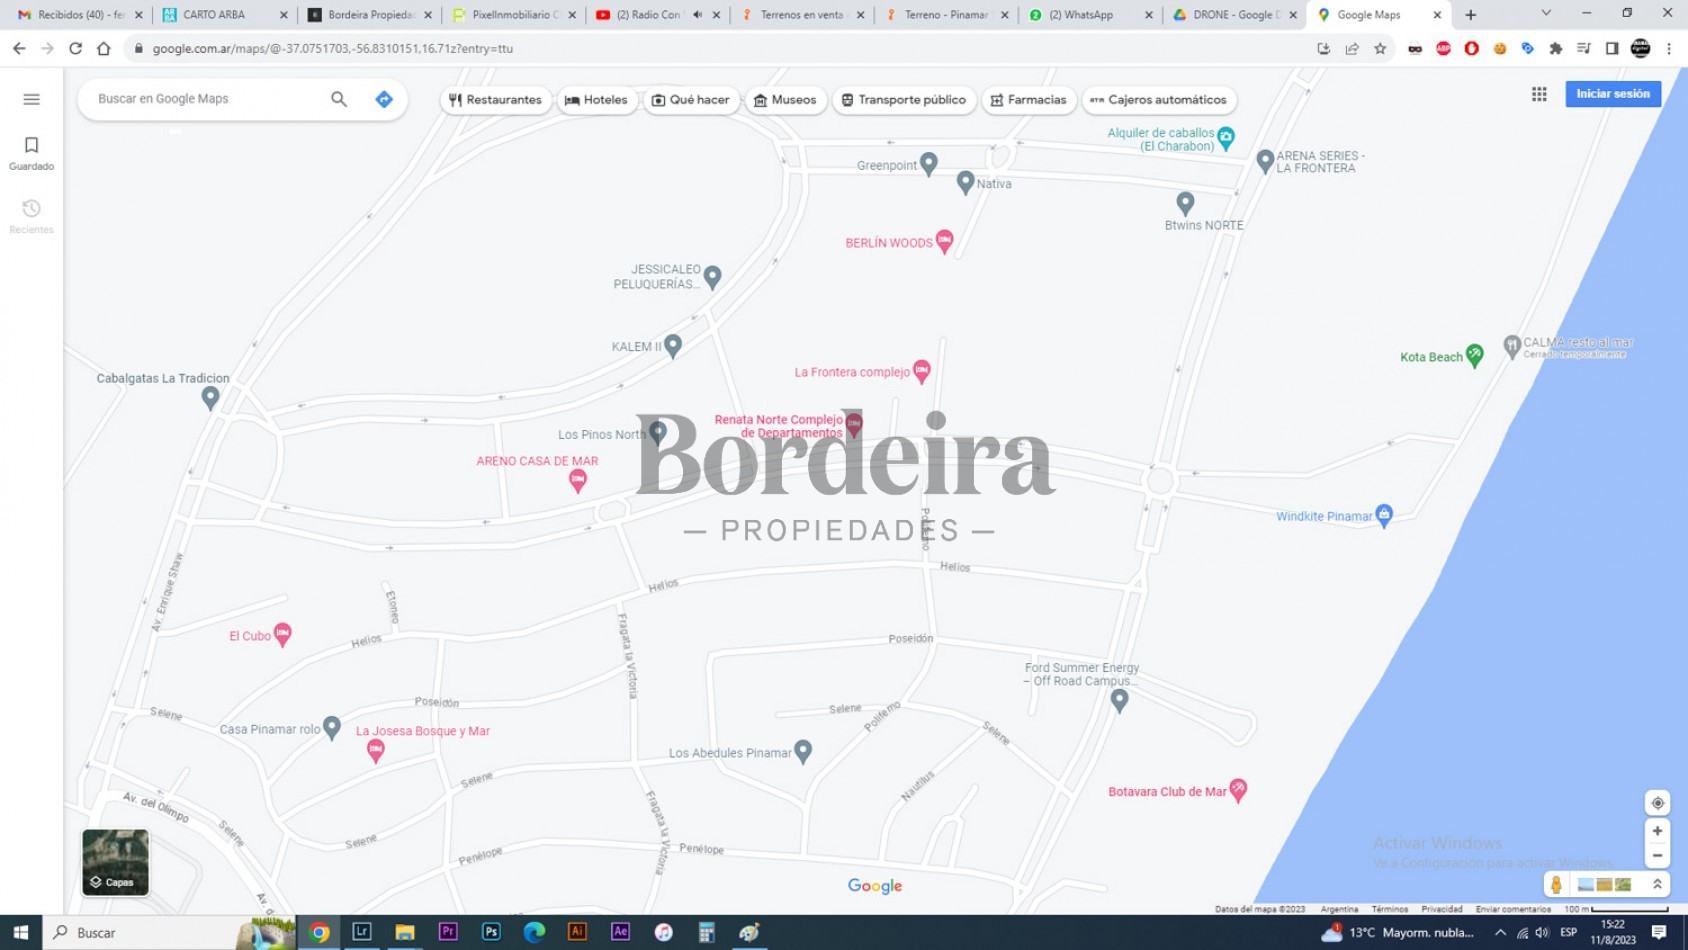The image size is (1688, 950).
Task: Filter map by Hoteles
Action: click(597, 100)
